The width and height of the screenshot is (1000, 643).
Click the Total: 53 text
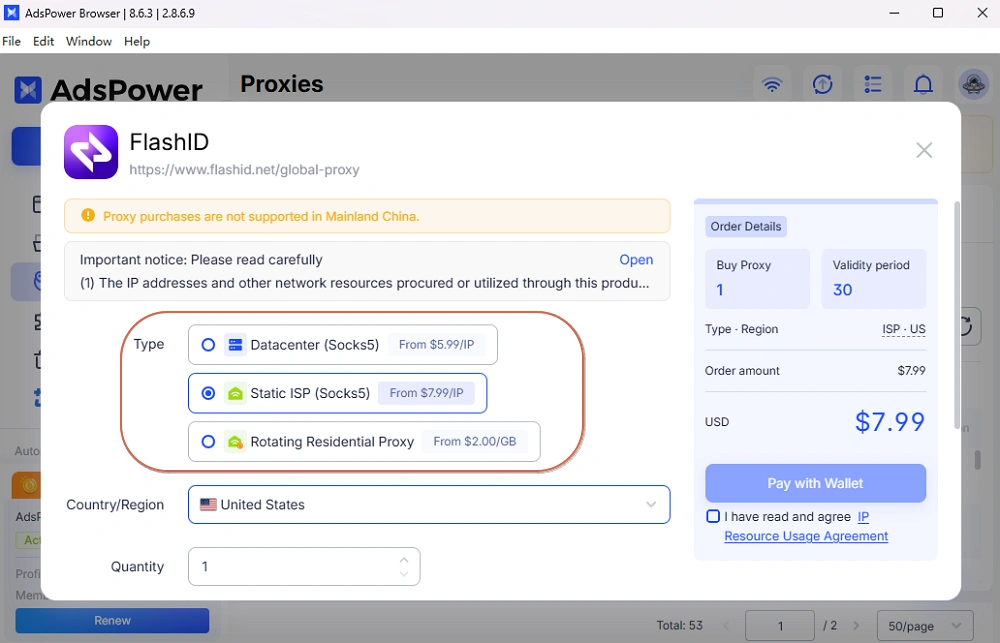[679, 626]
